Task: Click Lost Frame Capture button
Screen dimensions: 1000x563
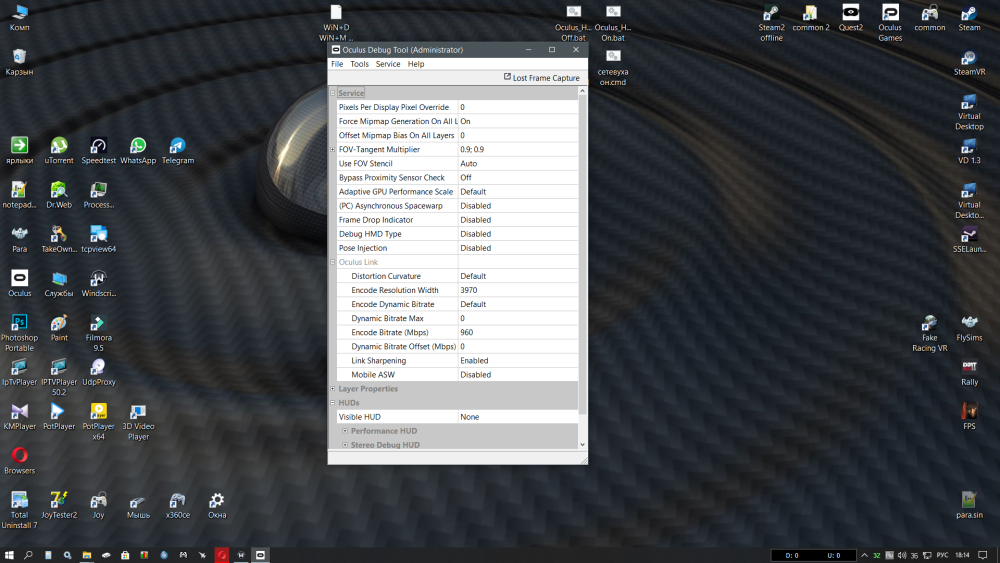Action: point(541,78)
